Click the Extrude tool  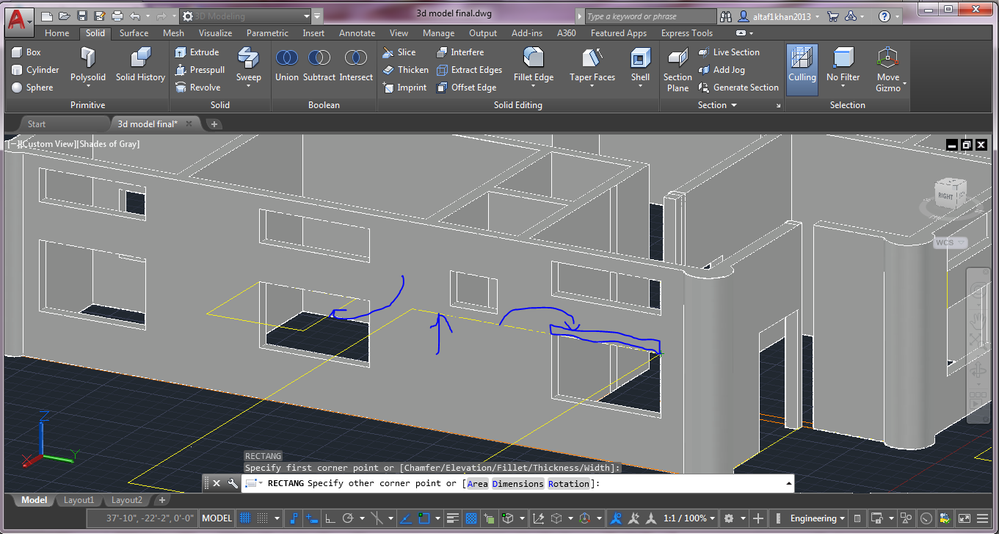point(197,52)
